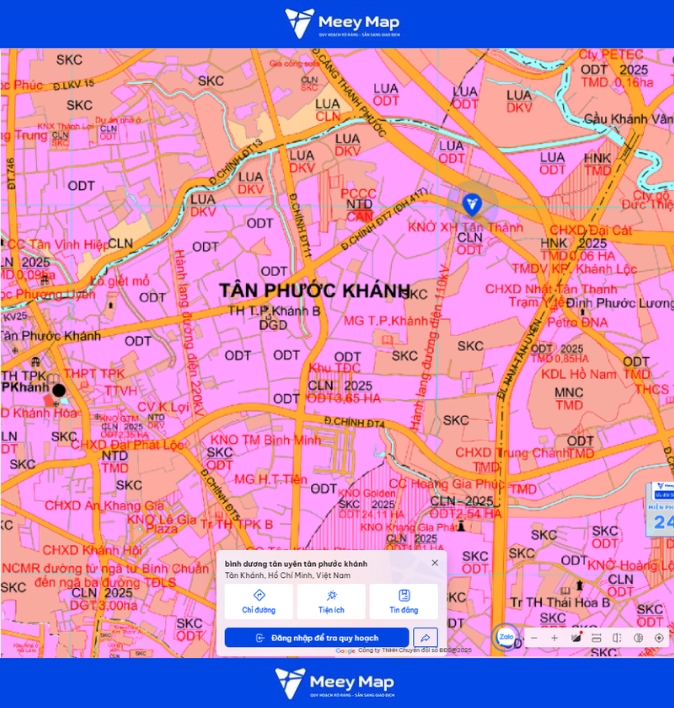Select the TÂN PHƯỚC KHÁNH map label
The width and height of the screenshot is (674, 708).
point(315,290)
